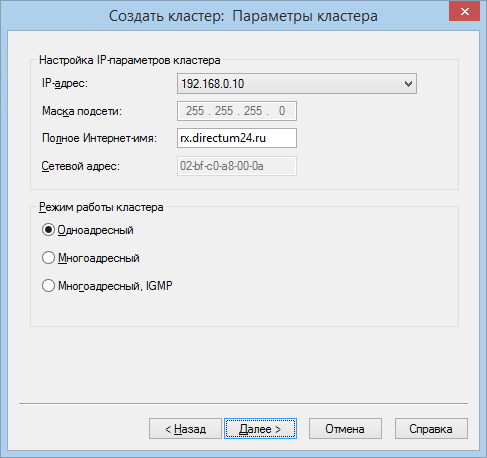Go back with the < Назад button
Screen dimensions: 487x458
click(185, 429)
